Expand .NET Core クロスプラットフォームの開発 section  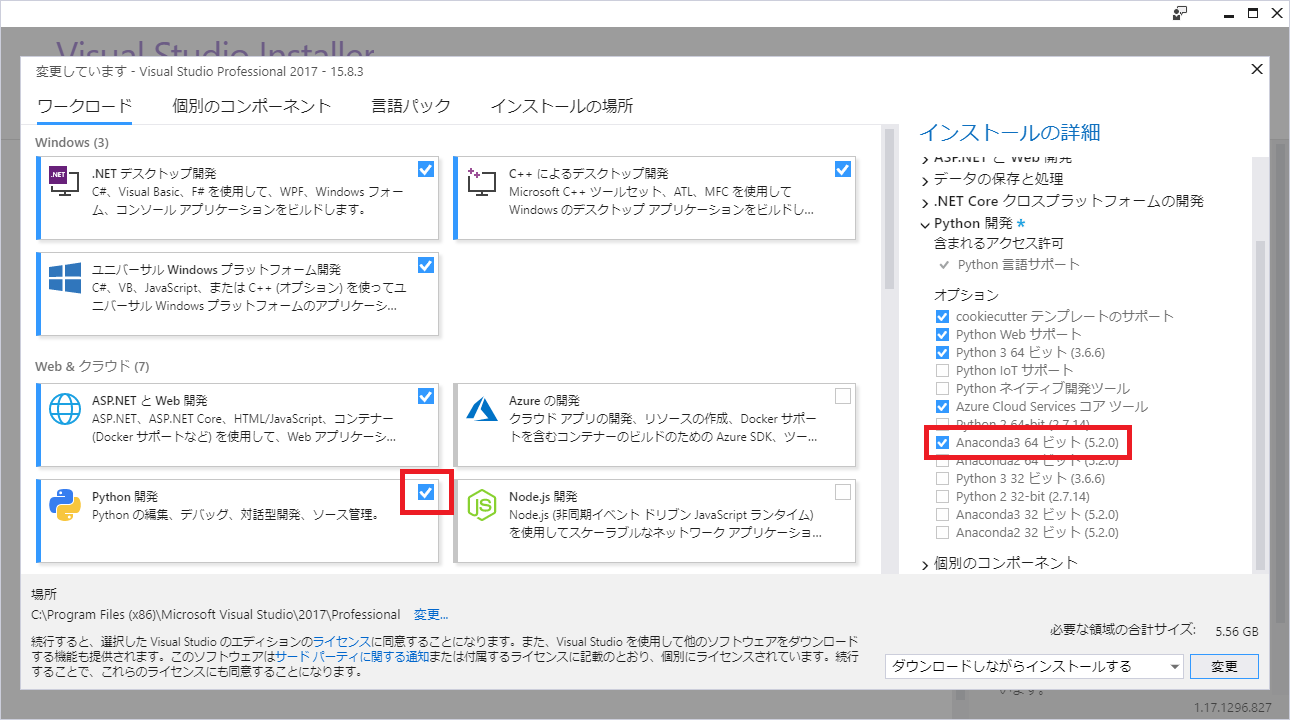click(x=925, y=202)
